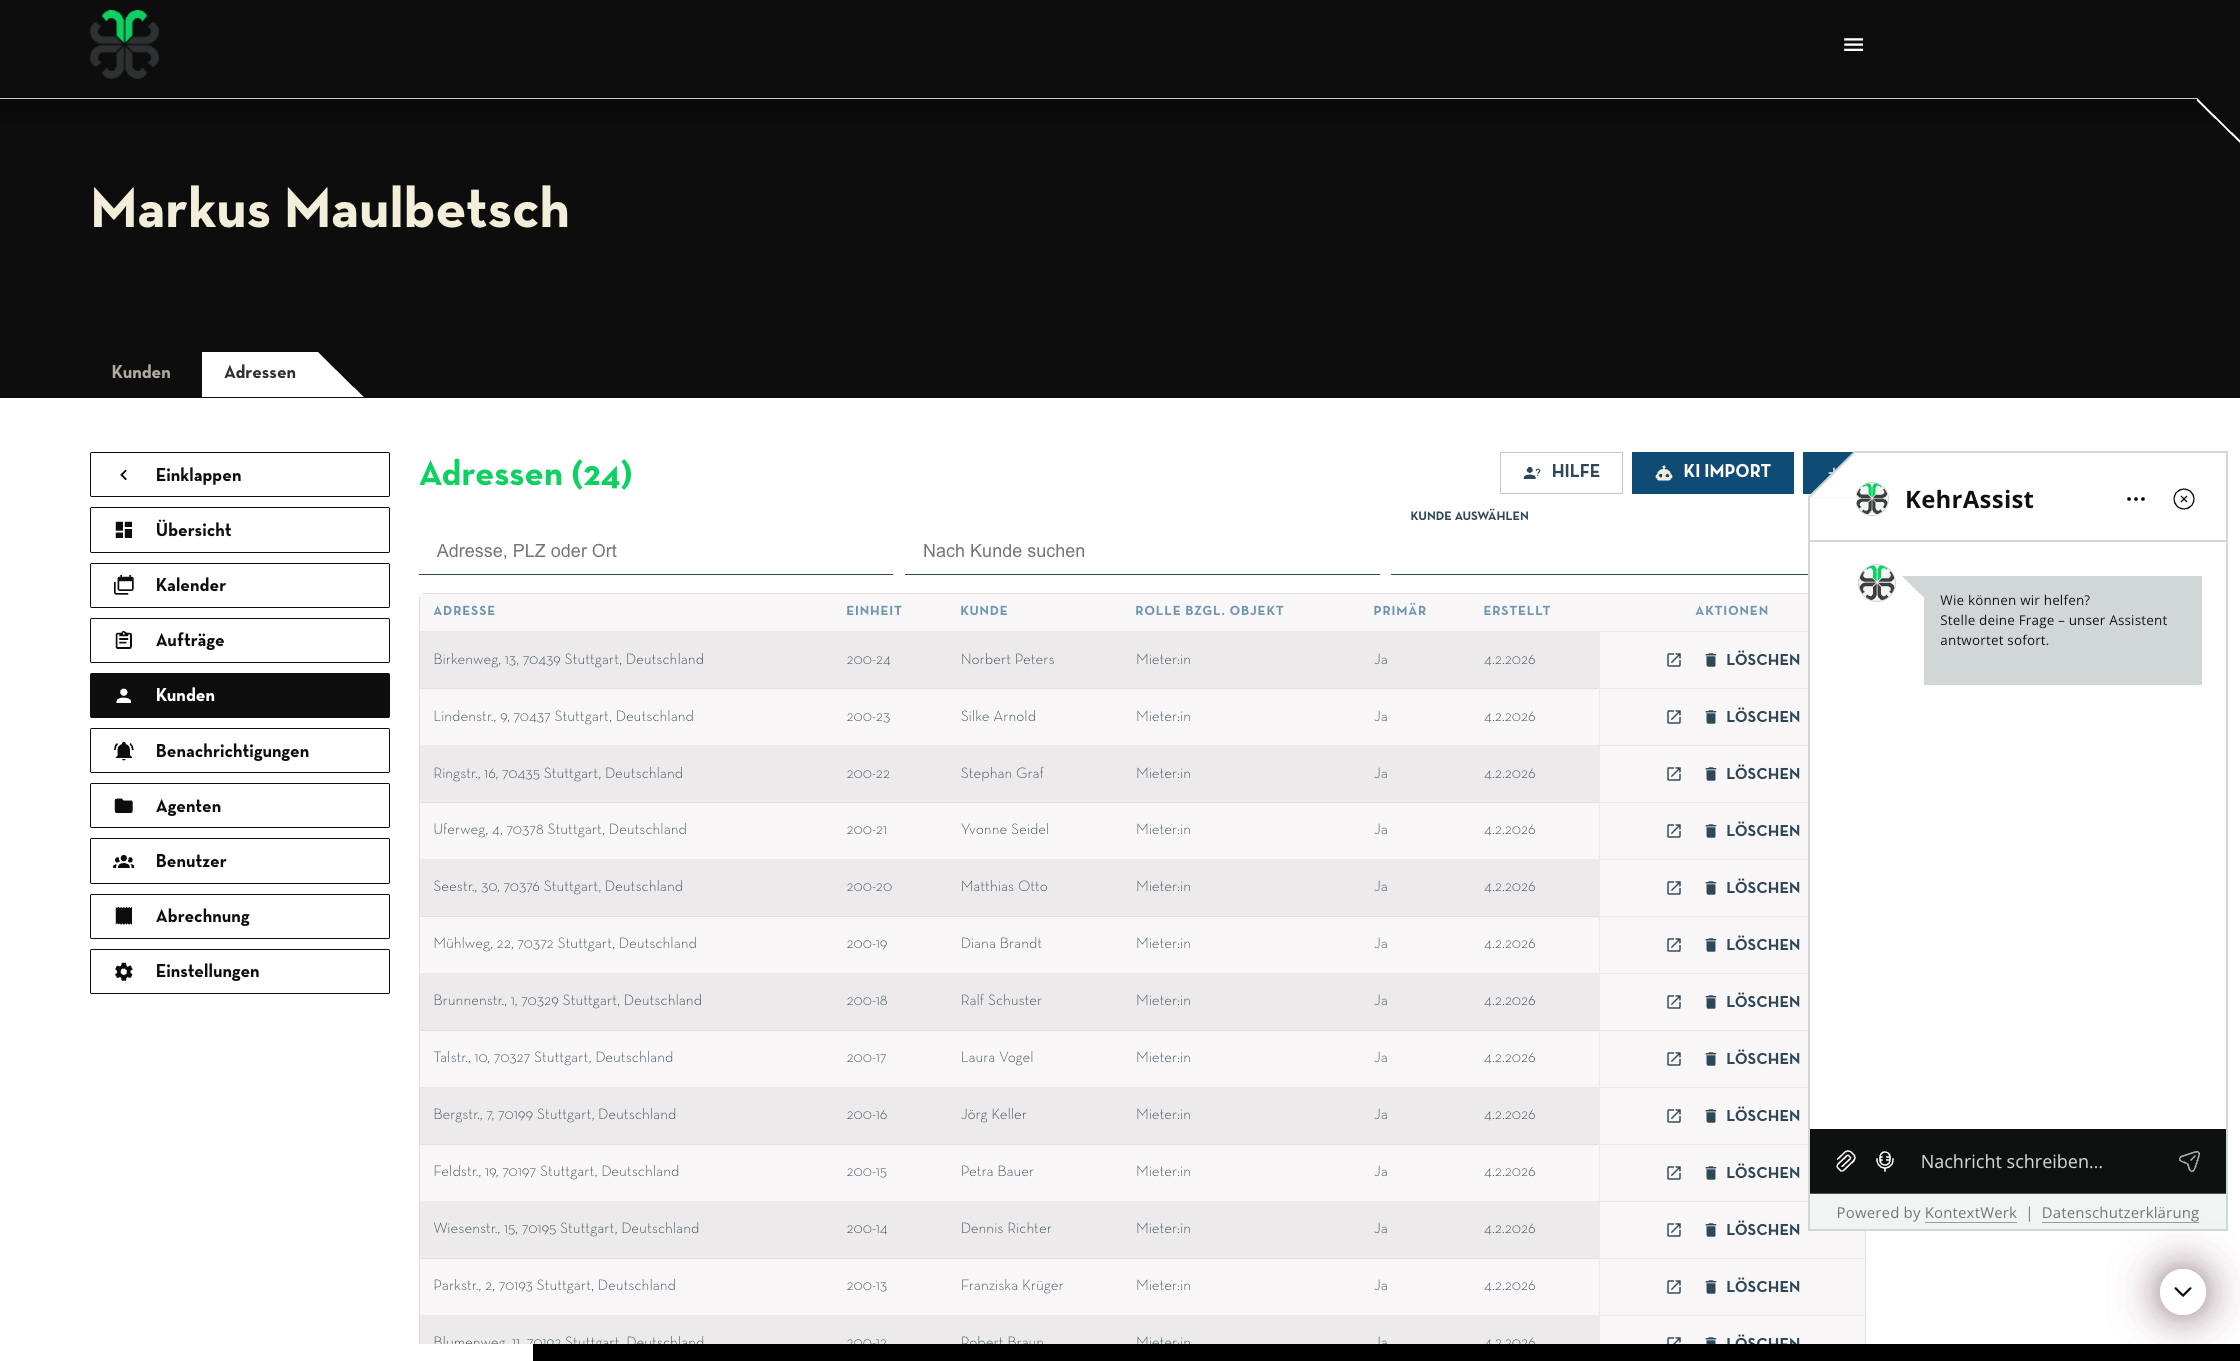Open external link icon for Silke Arnold
Screen dimensions: 2240x1361
[x=1674, y=717]
